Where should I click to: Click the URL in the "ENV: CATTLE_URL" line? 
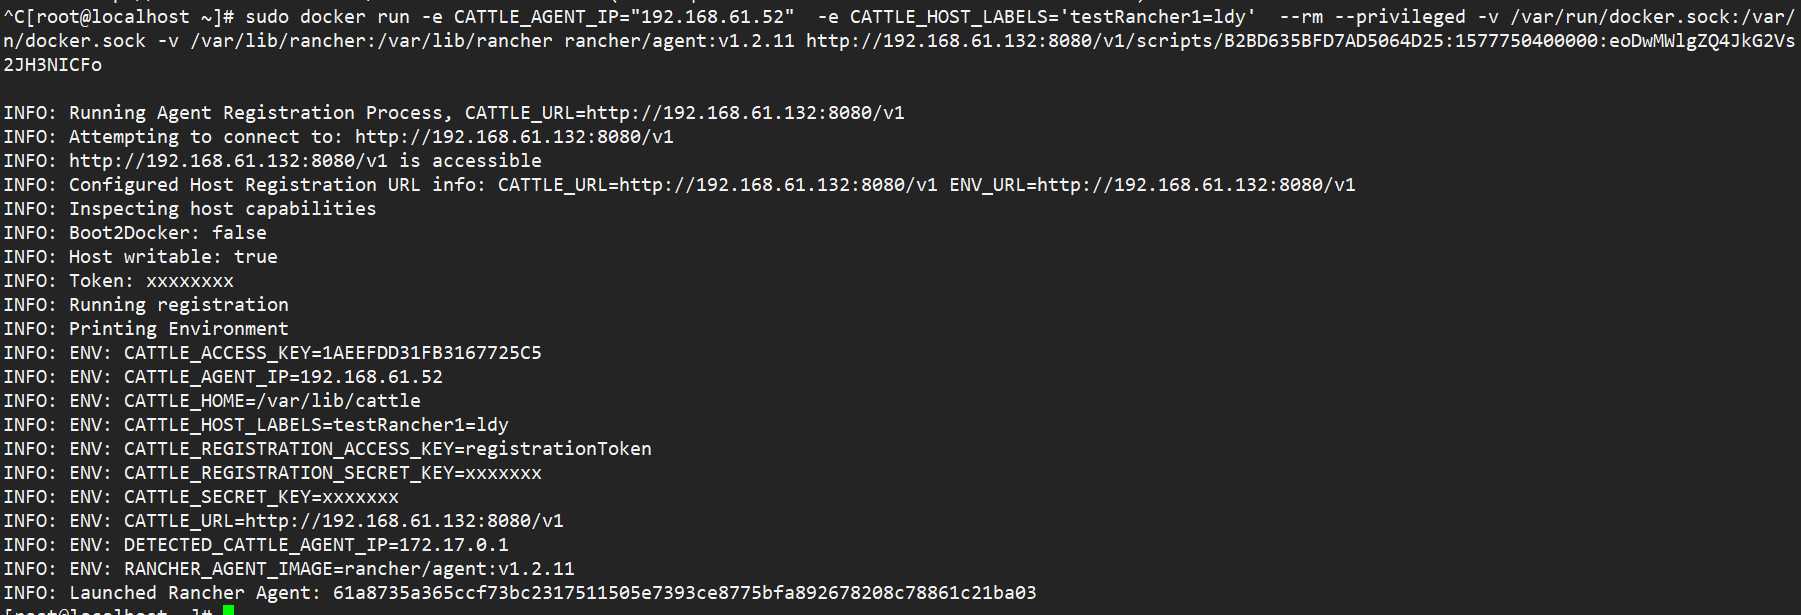click(x=404, y=521)
